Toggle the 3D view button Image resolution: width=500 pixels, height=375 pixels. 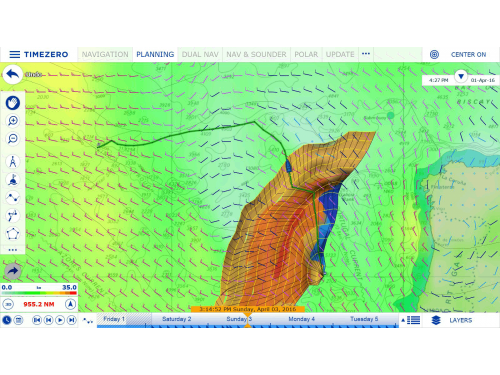pyautogui.click(x=8, y=304)
